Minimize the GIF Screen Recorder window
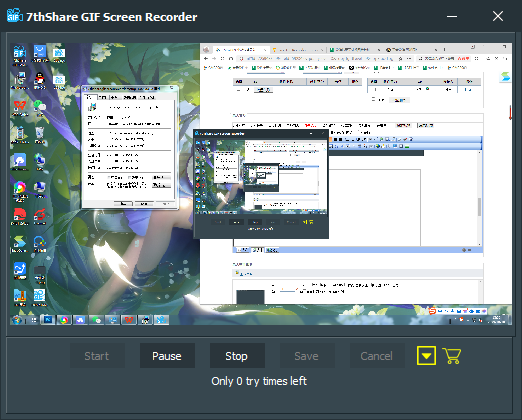This screenshot has width=522, height=420. (x=452, y=16)
